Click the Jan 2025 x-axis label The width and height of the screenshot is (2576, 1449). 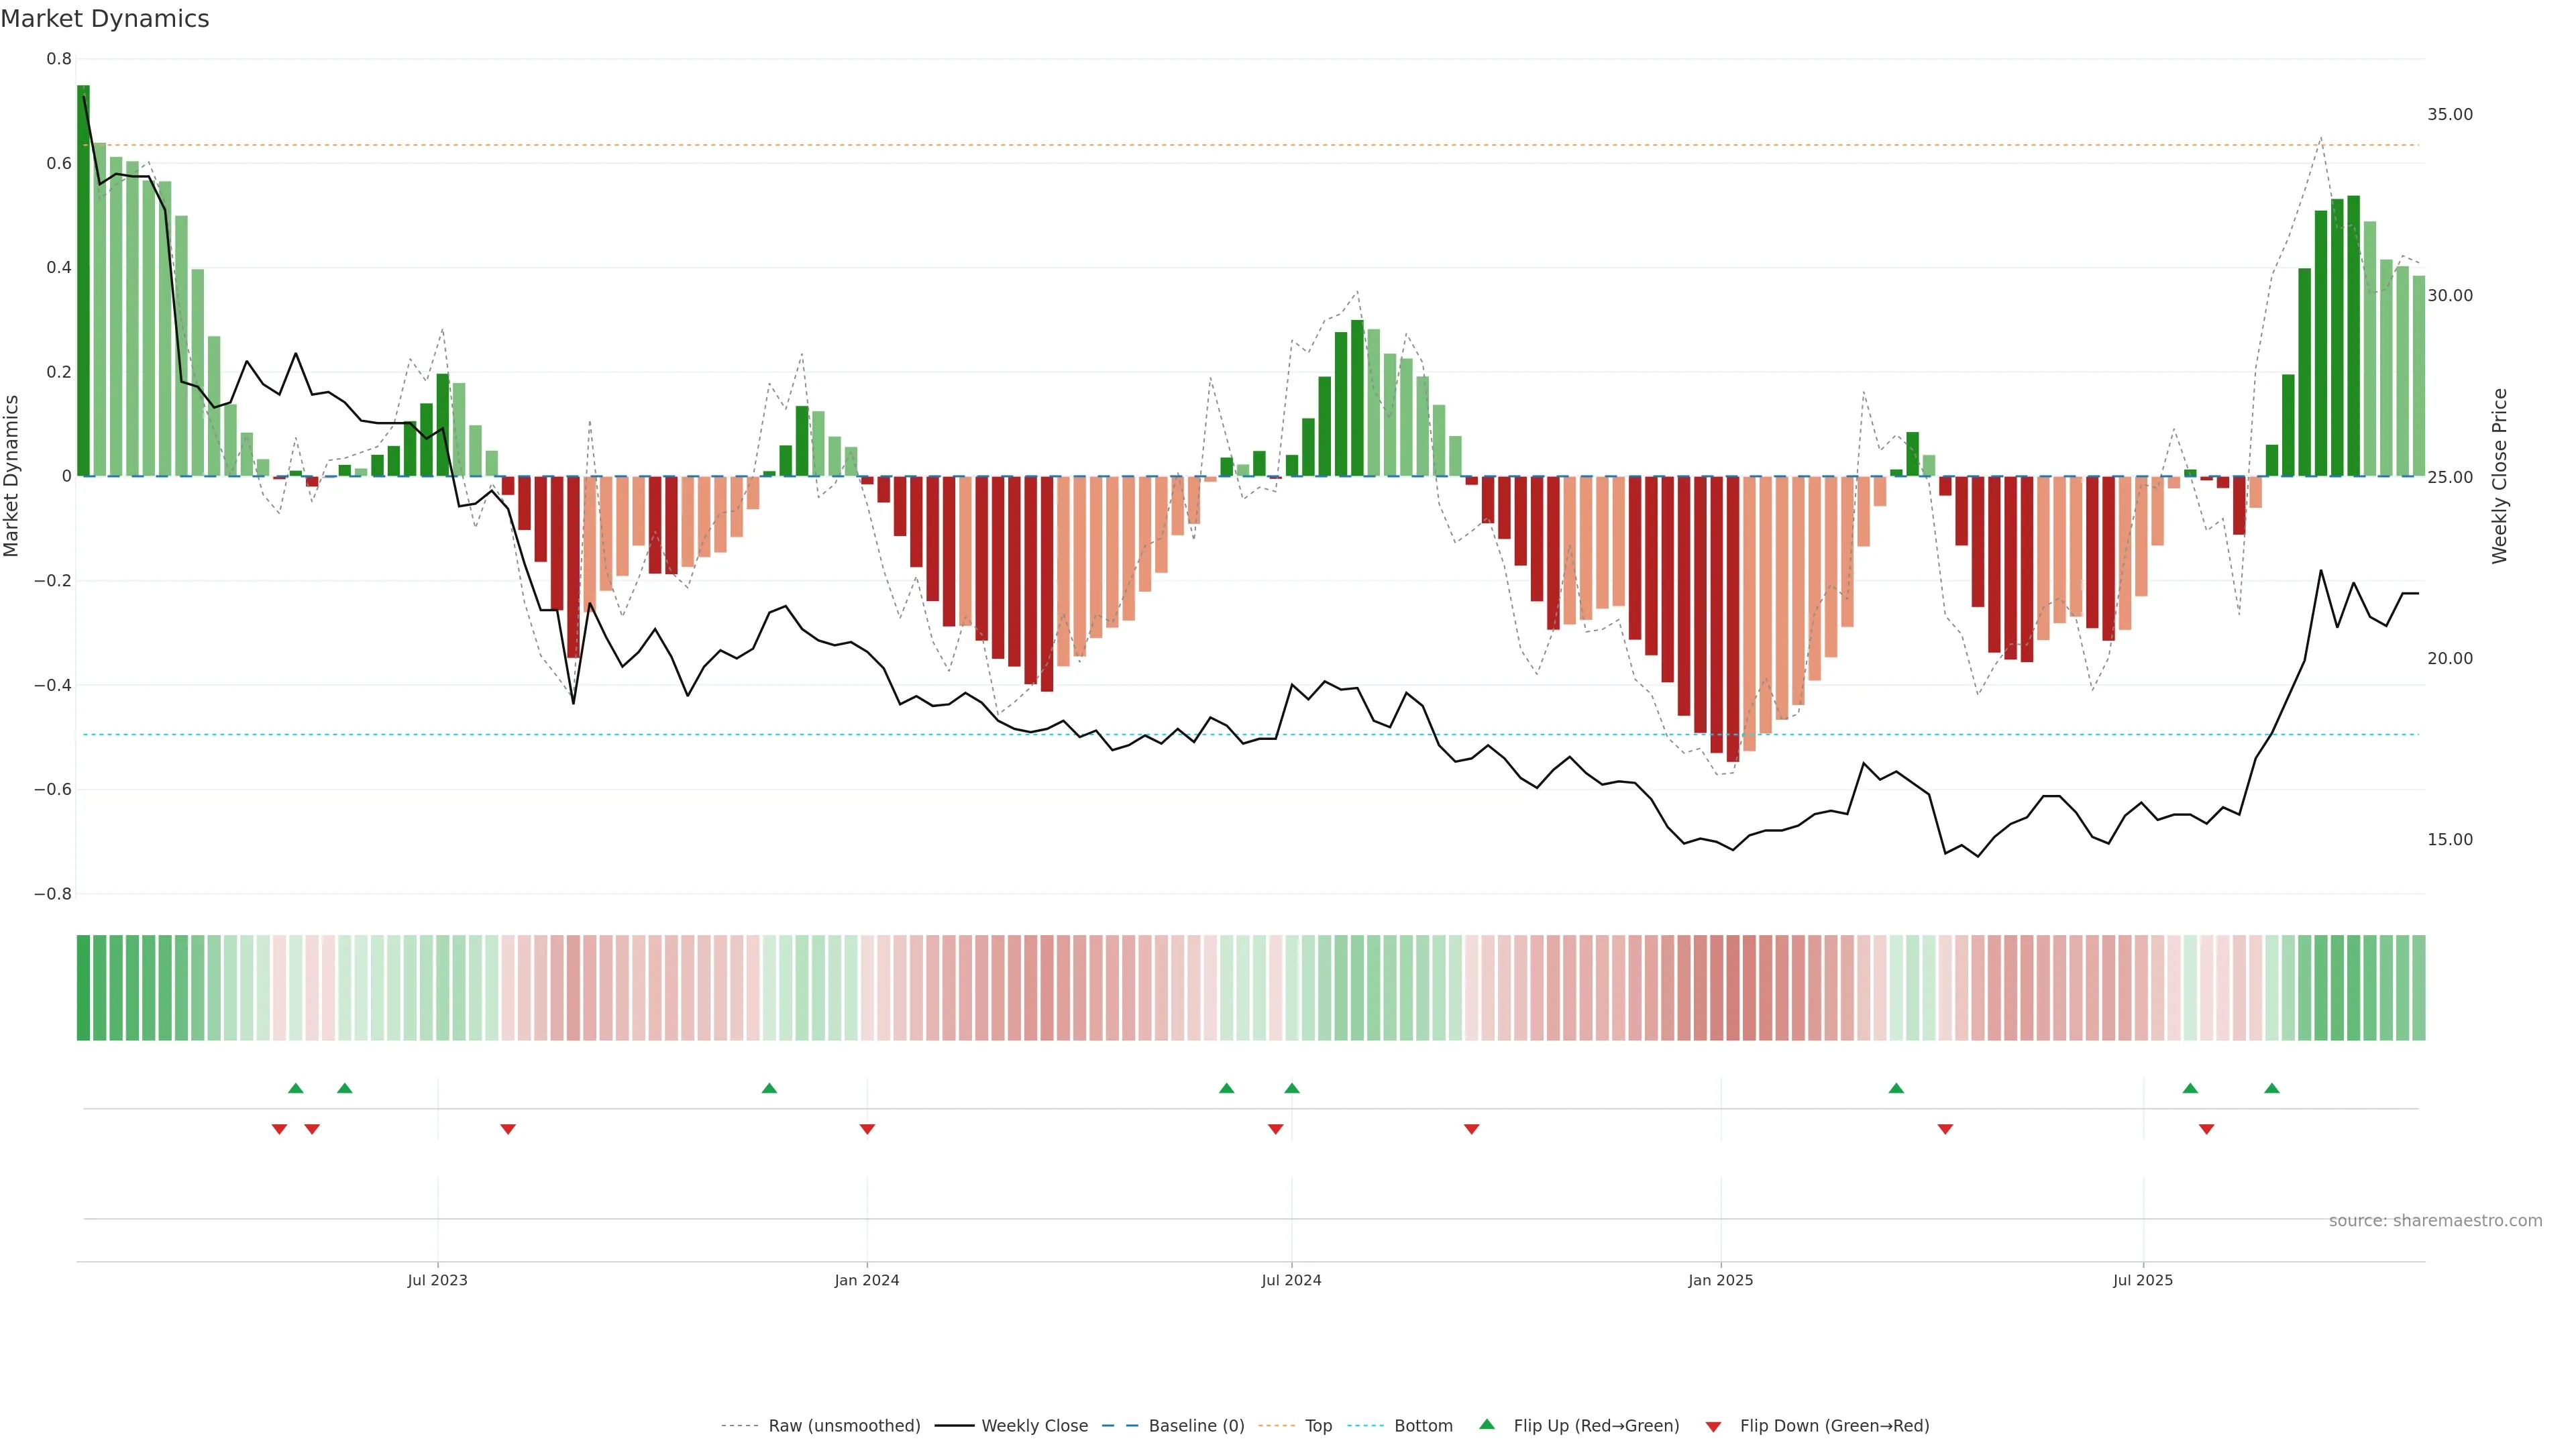(1720, 1280)
